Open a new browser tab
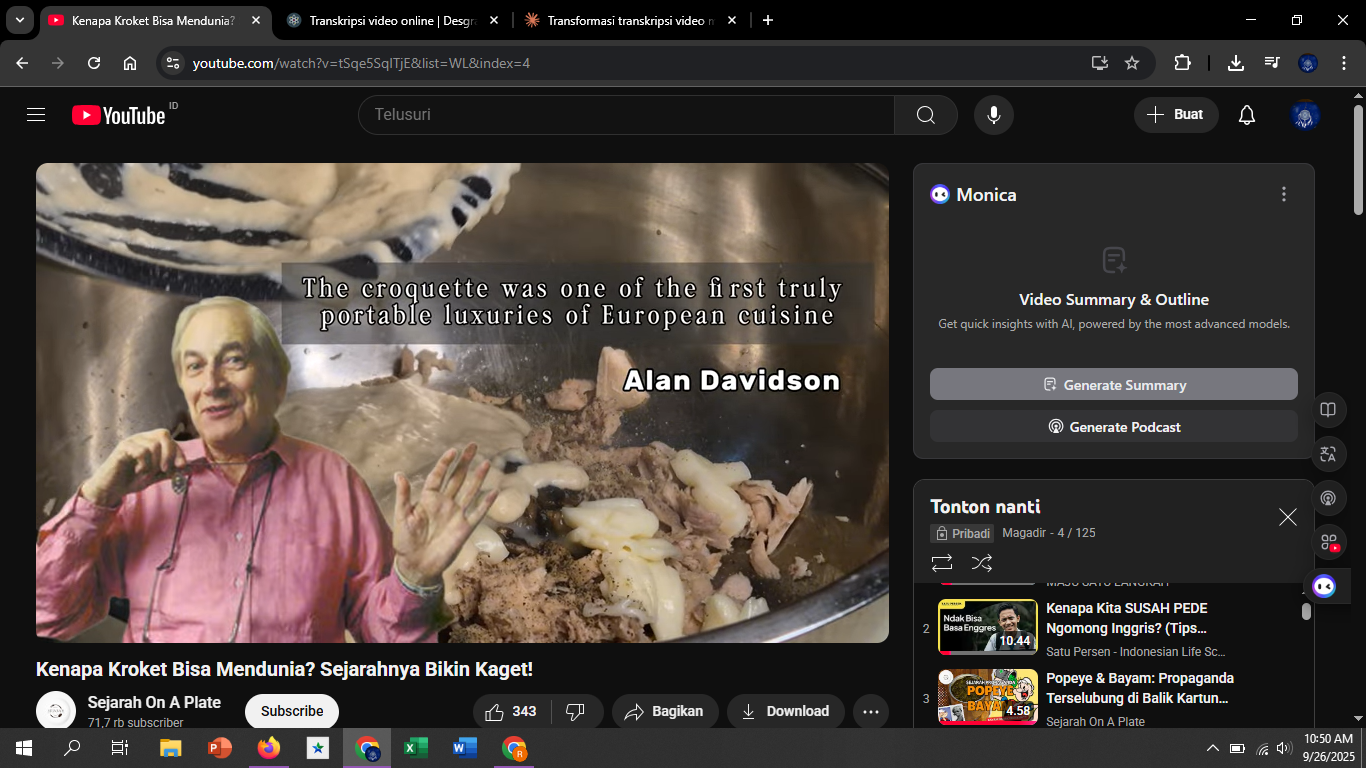The image size is (1366, 768). (x=768, y=20)
